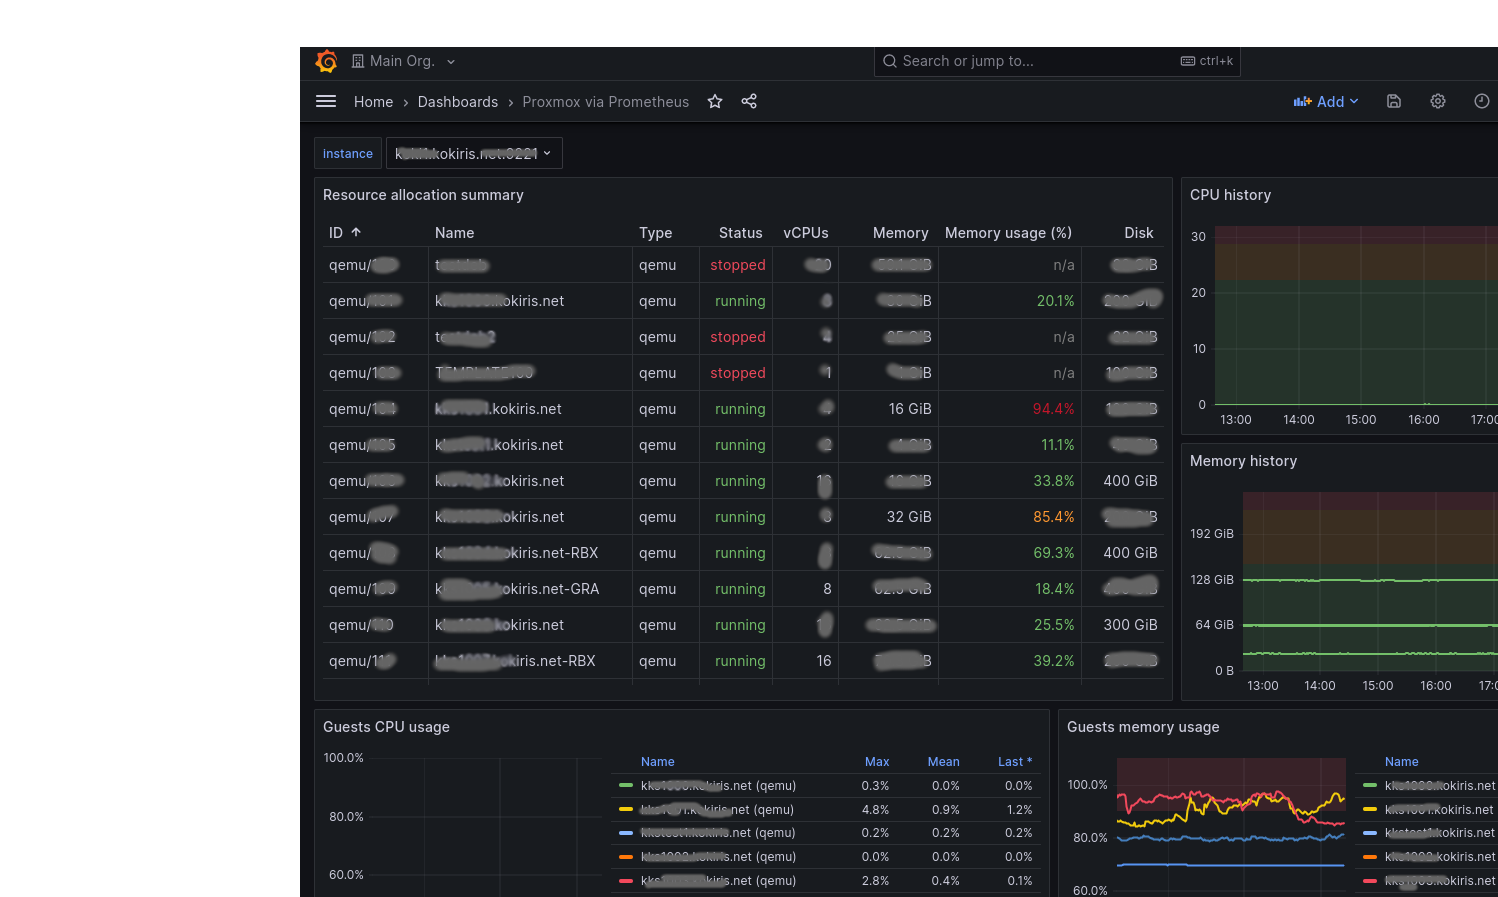
Task: Navigate to Dashboards breadcrumb
Action: pos(458,102)
